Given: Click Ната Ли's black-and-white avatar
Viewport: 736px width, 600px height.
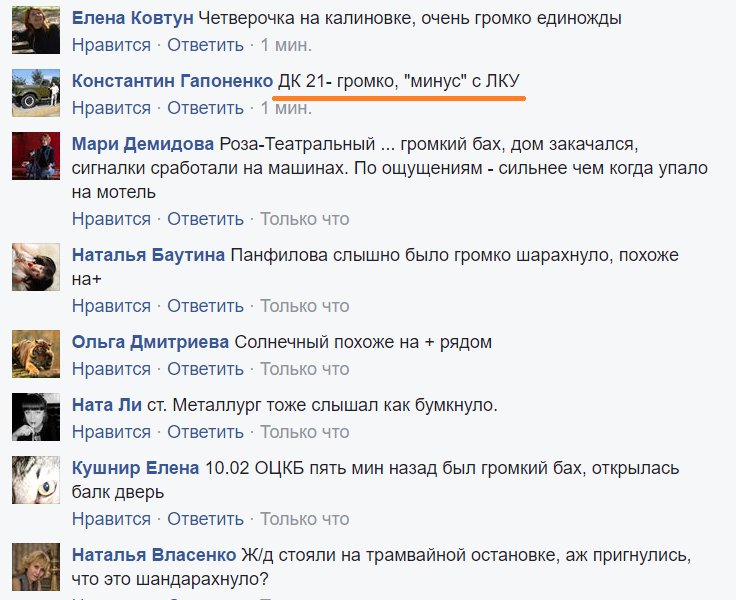Looking at the screenshot, I should (36, 417).
